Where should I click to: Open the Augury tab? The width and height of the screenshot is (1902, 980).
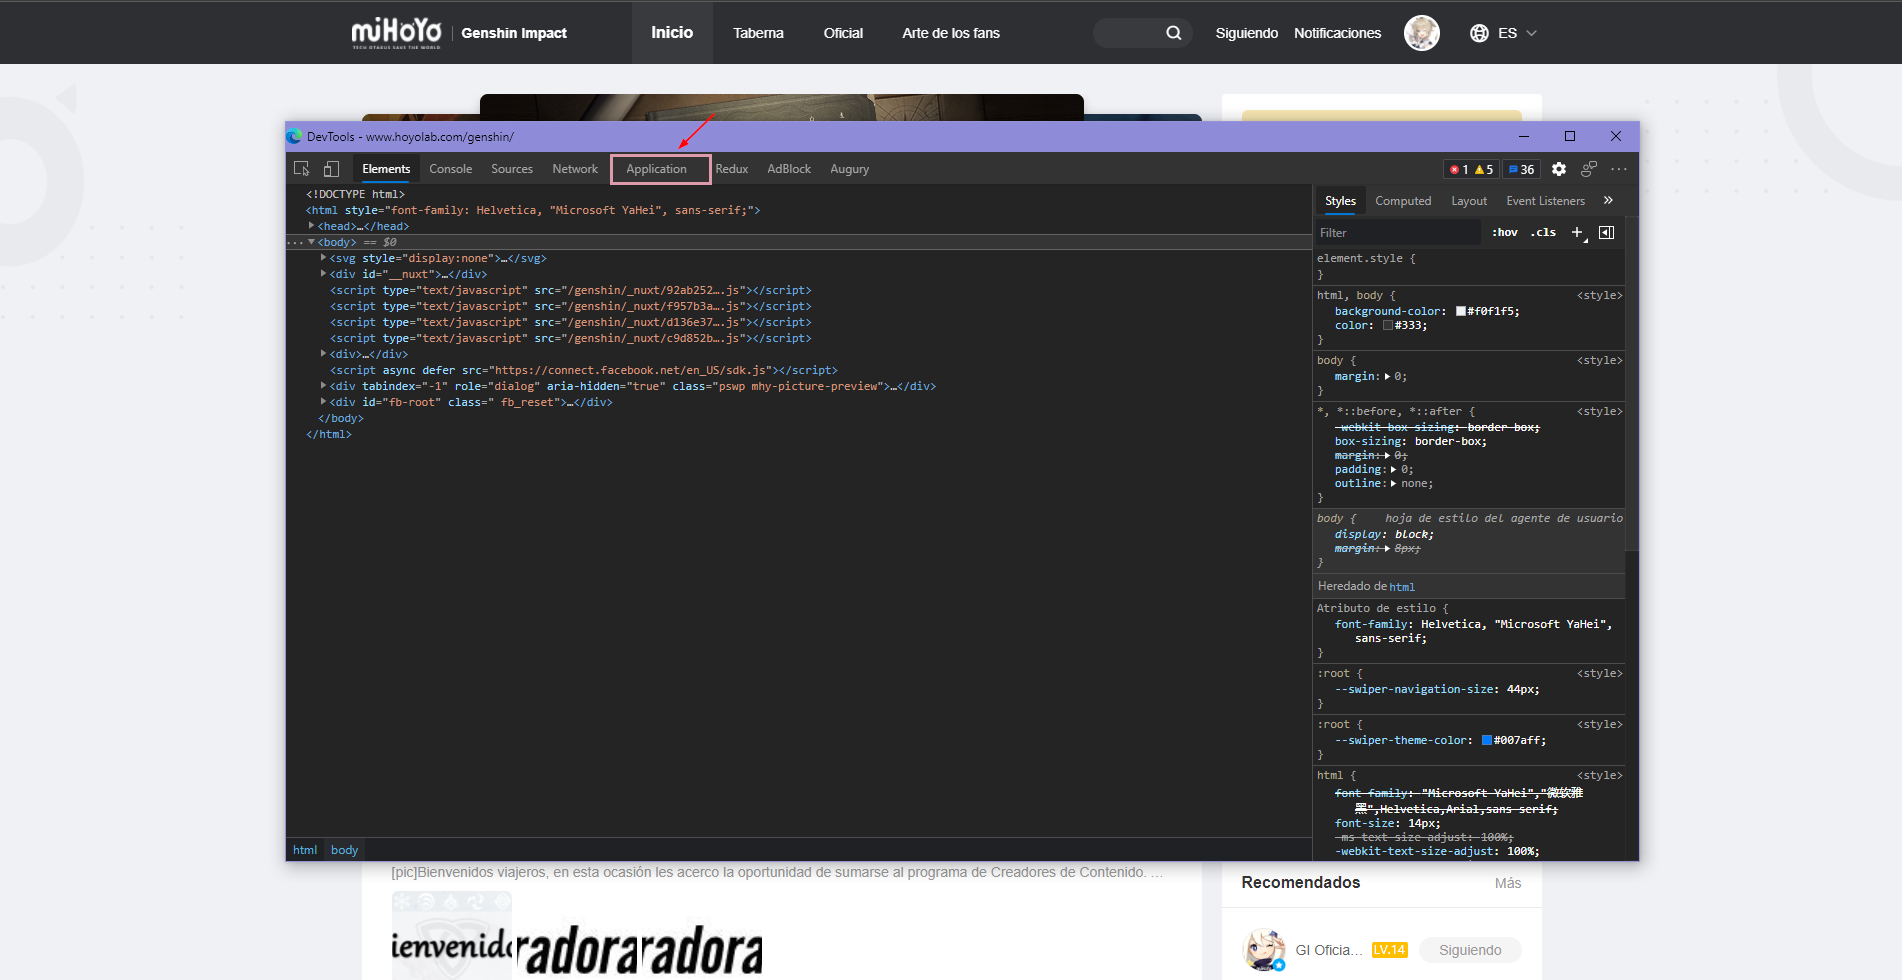point(850,169)
